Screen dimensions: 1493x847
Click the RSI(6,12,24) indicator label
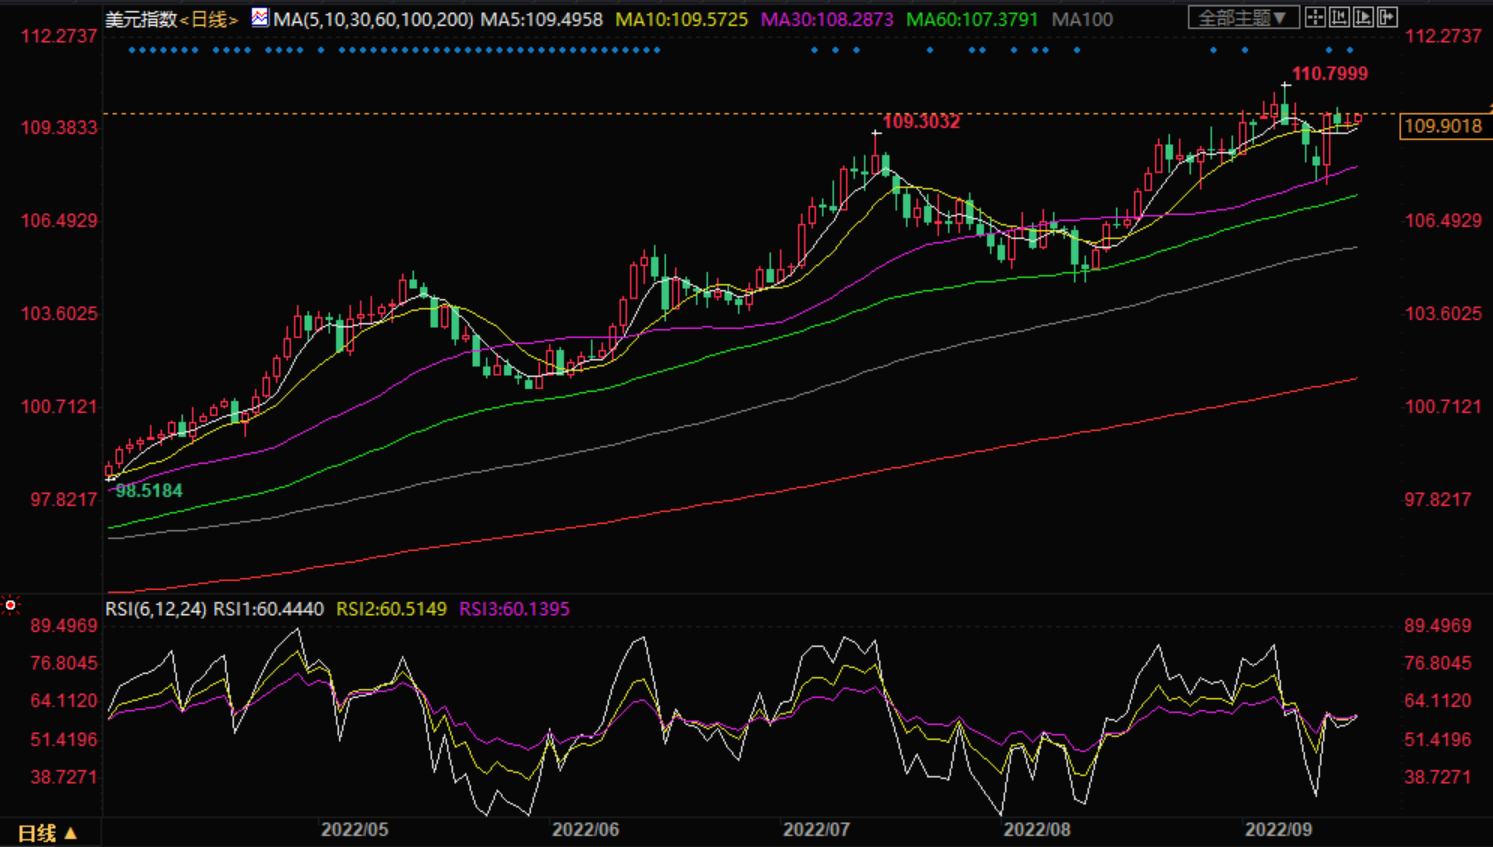pyautogui.click(x=156, y=609)
